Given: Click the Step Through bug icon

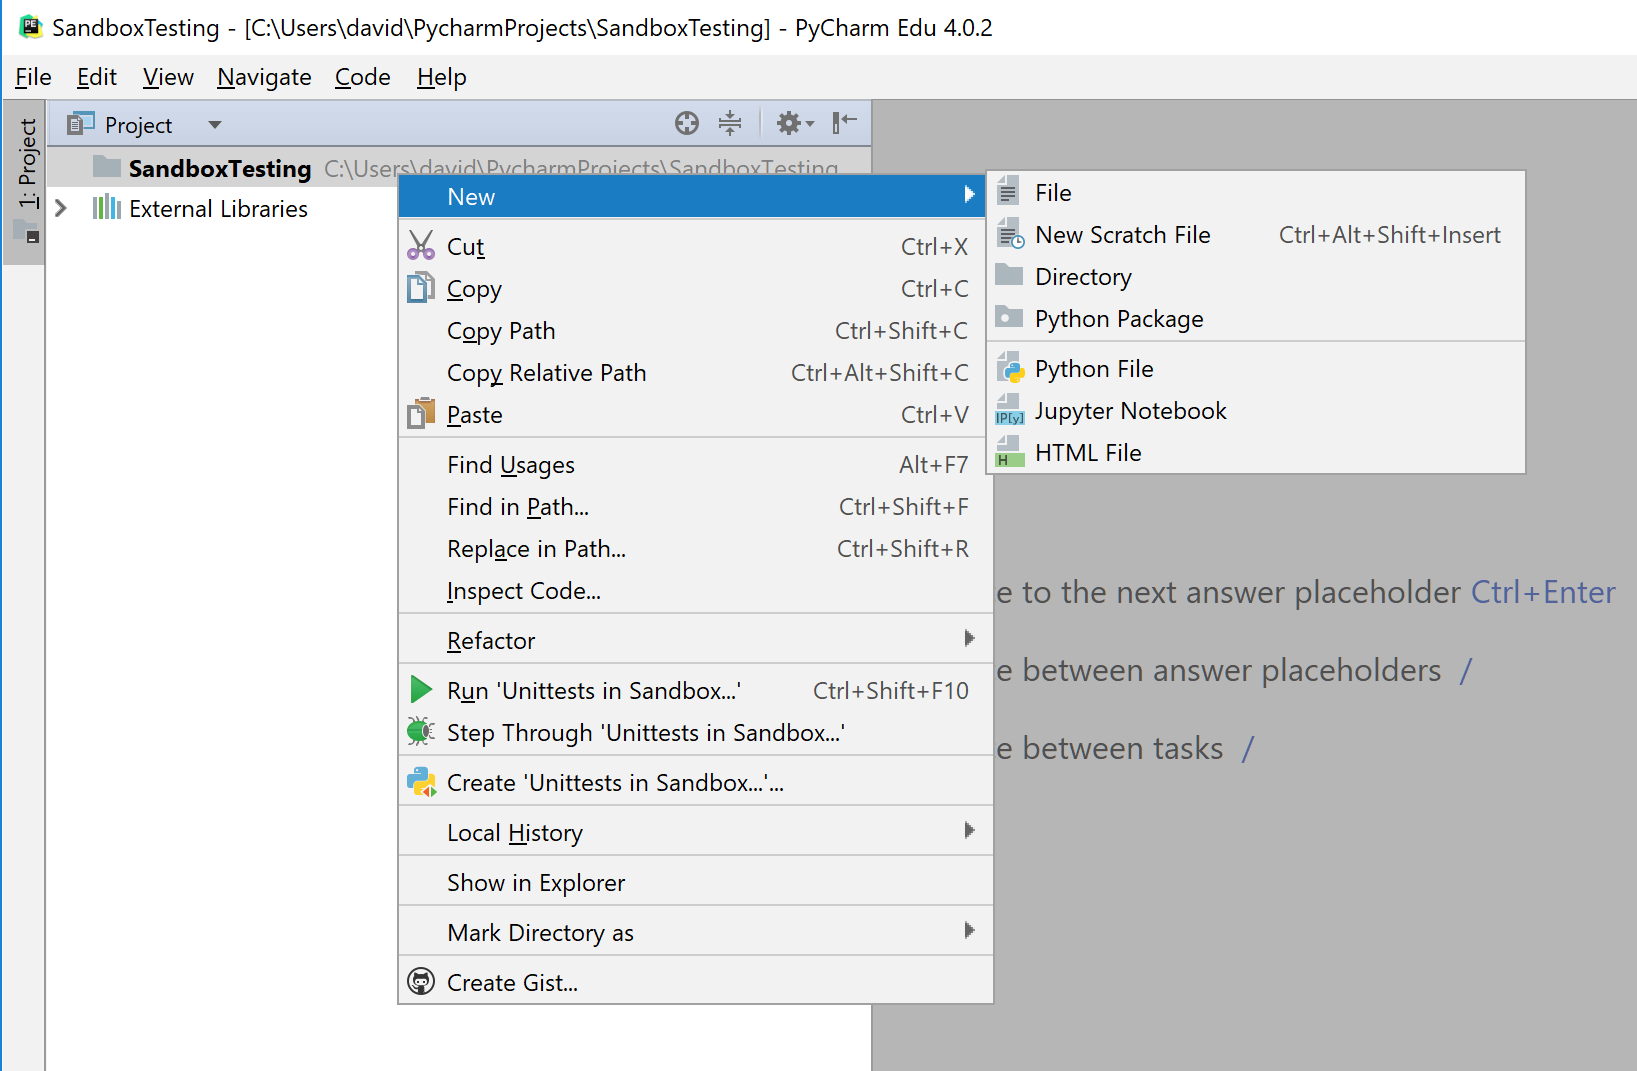Looking at the screenshot, I should click(421, 731).
